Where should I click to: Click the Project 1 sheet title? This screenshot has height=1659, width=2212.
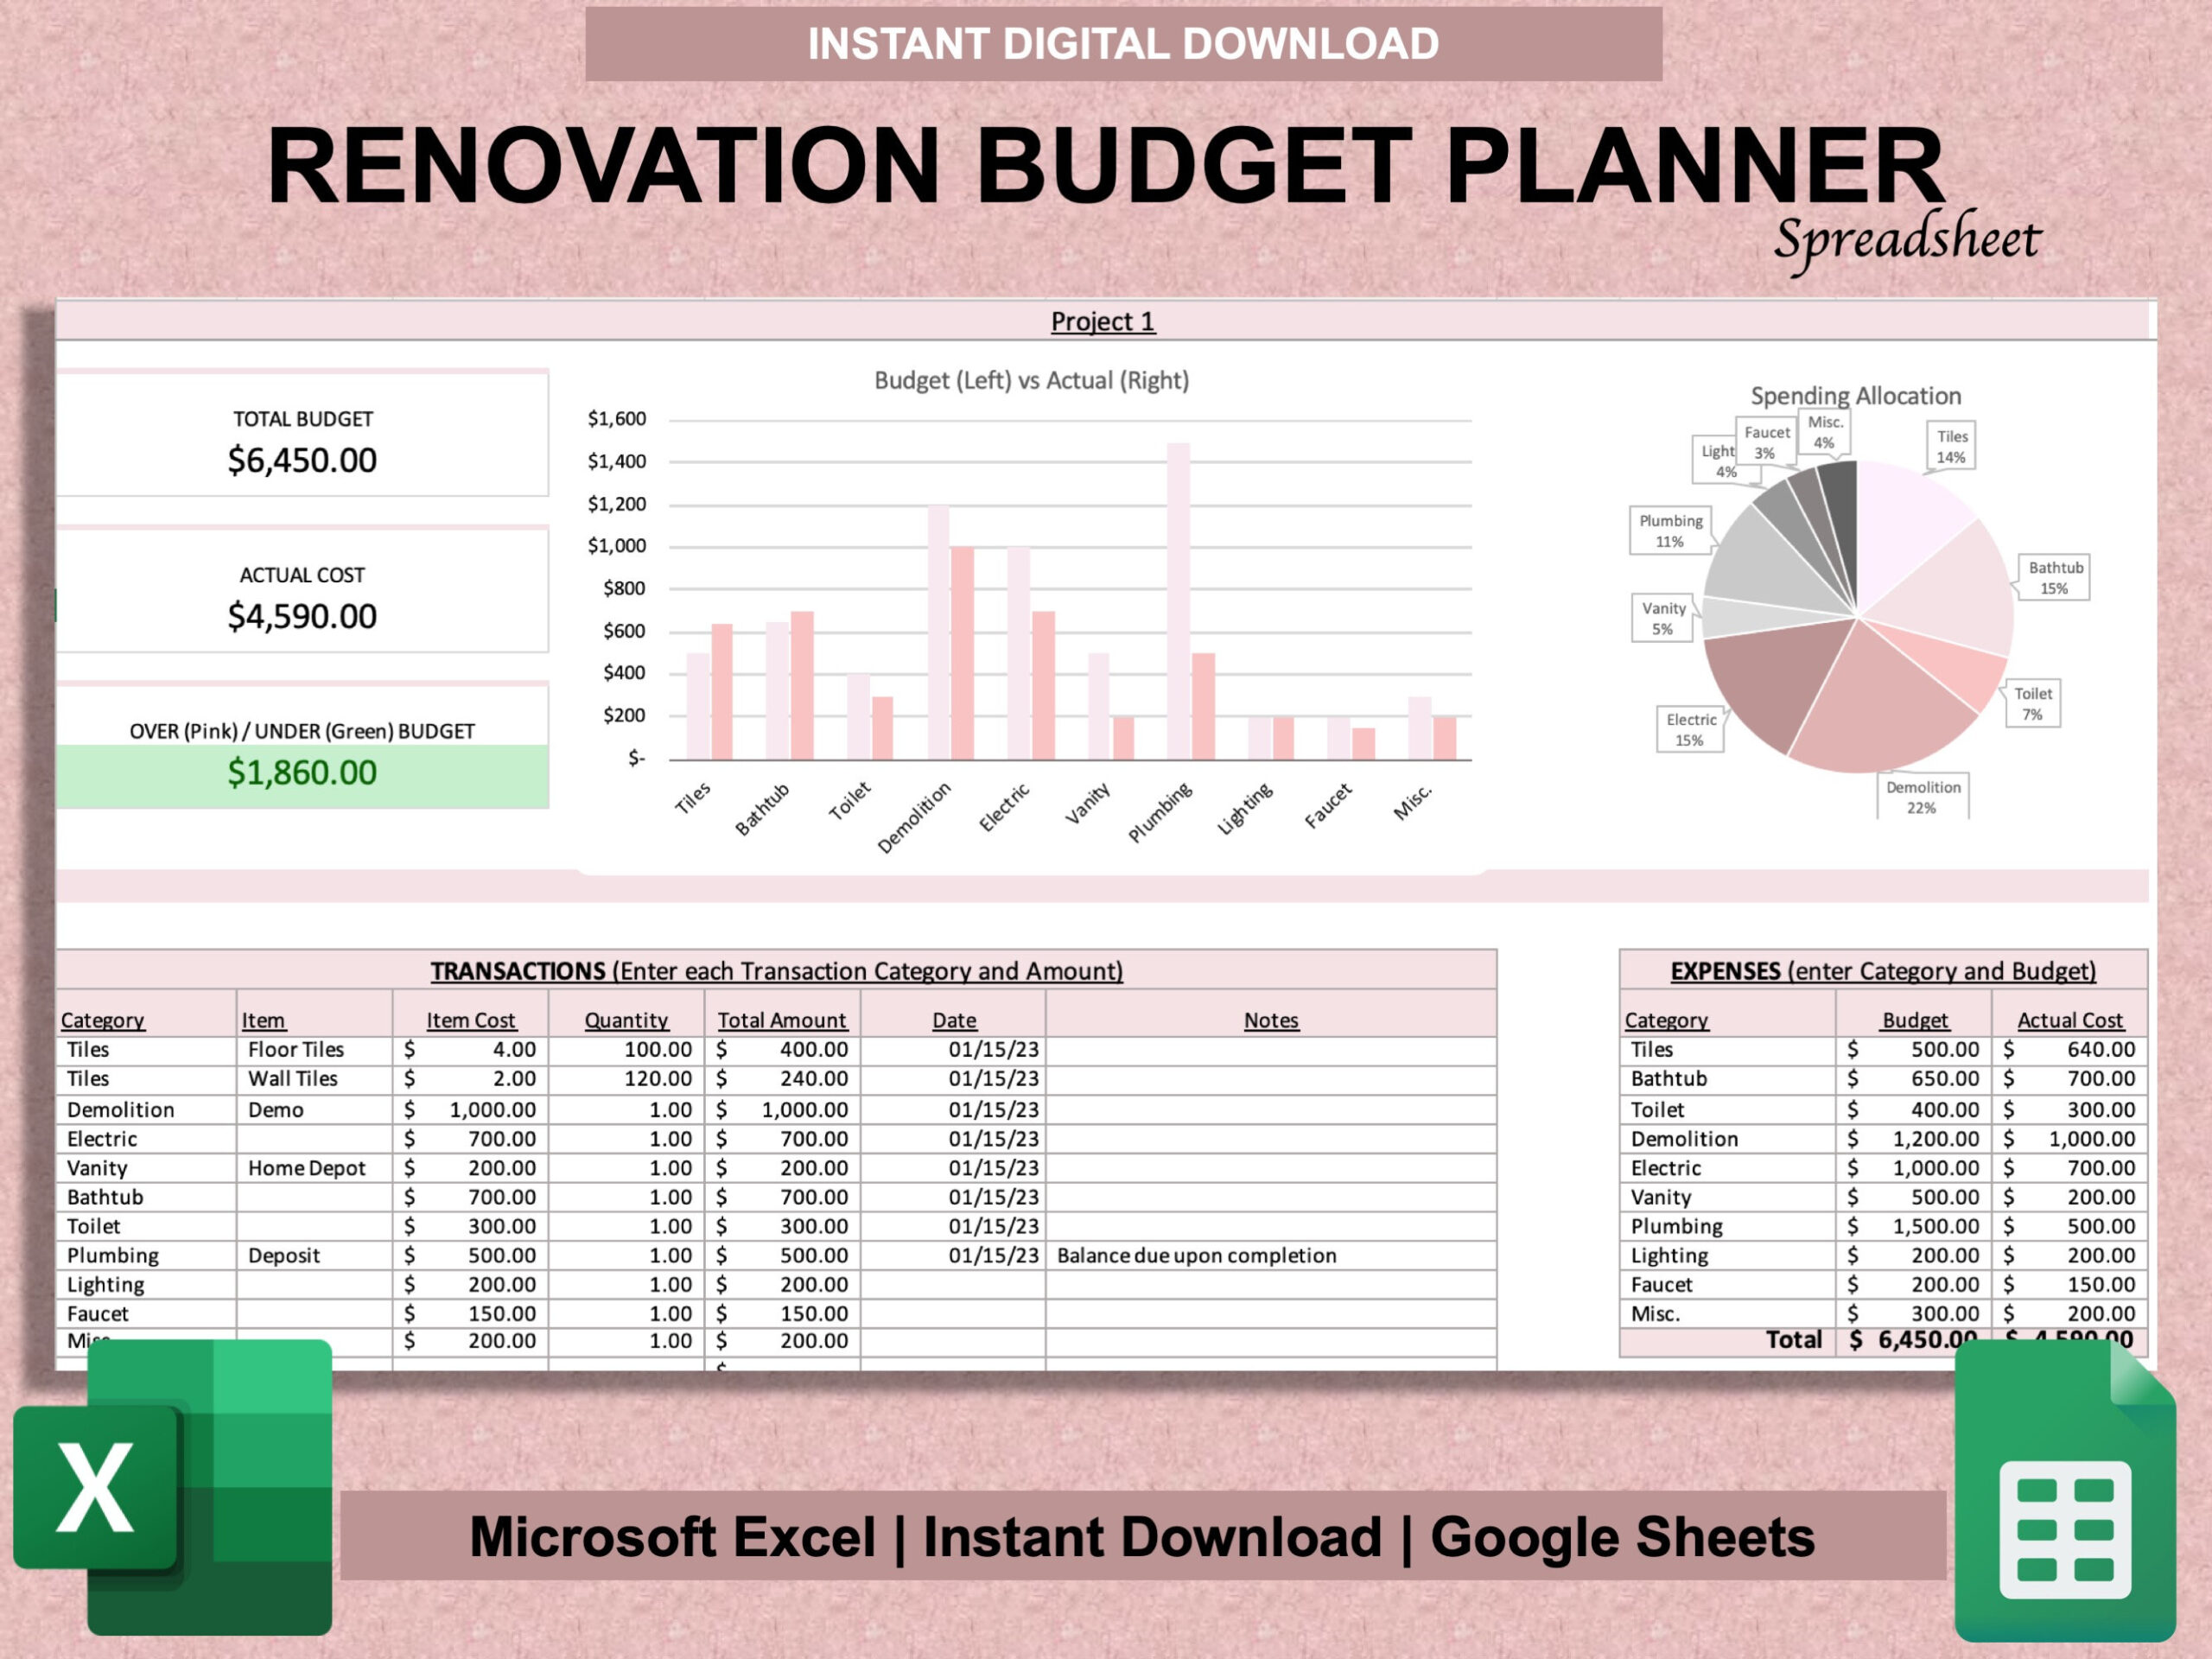pos(1103,322)
